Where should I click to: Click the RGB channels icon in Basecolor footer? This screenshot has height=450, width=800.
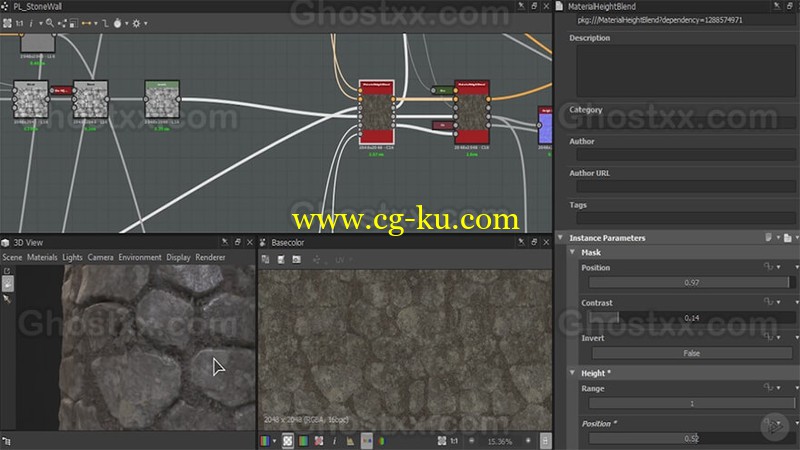265,441
